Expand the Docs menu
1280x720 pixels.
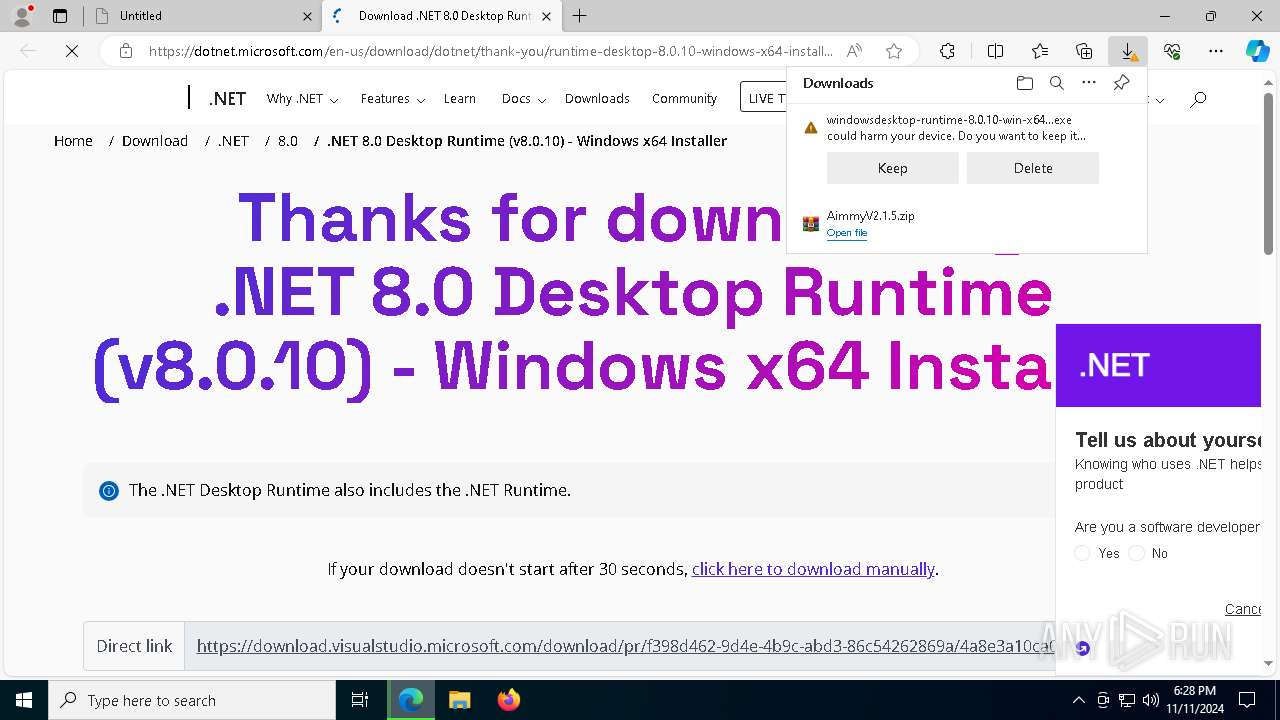pyautogui.click(x=524, y=98)
